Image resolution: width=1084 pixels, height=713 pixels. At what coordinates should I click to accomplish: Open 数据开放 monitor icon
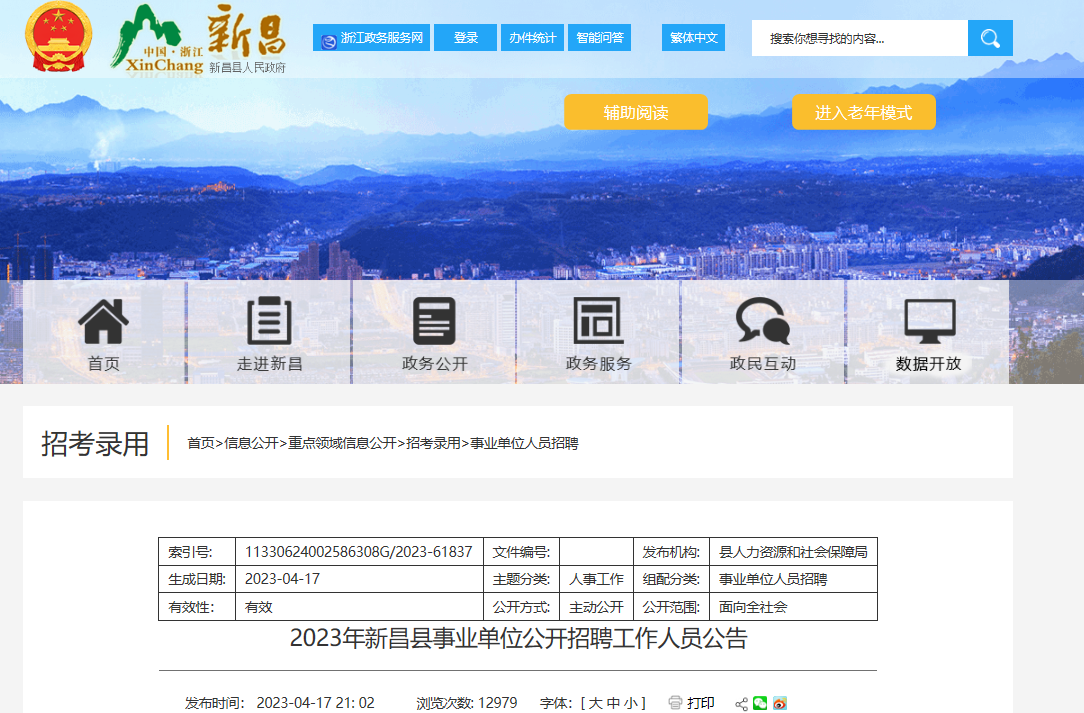tap(929, 322)
